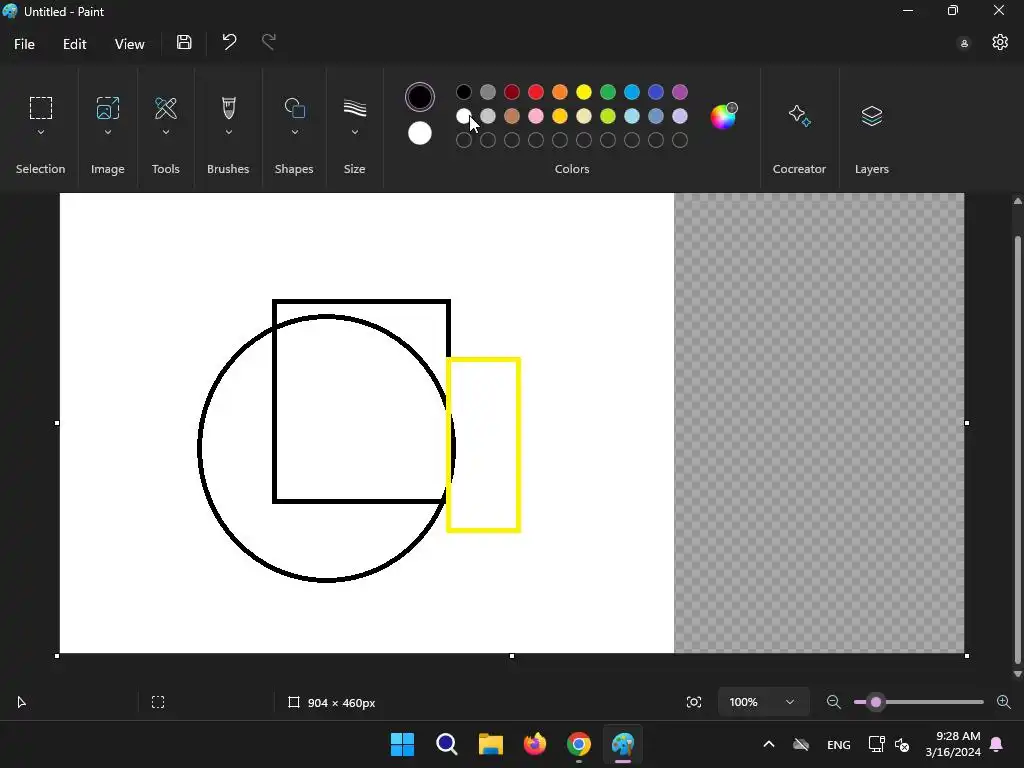
Task: Open taskbar Search
Action: pyautogui.click(x=447, y=744)
